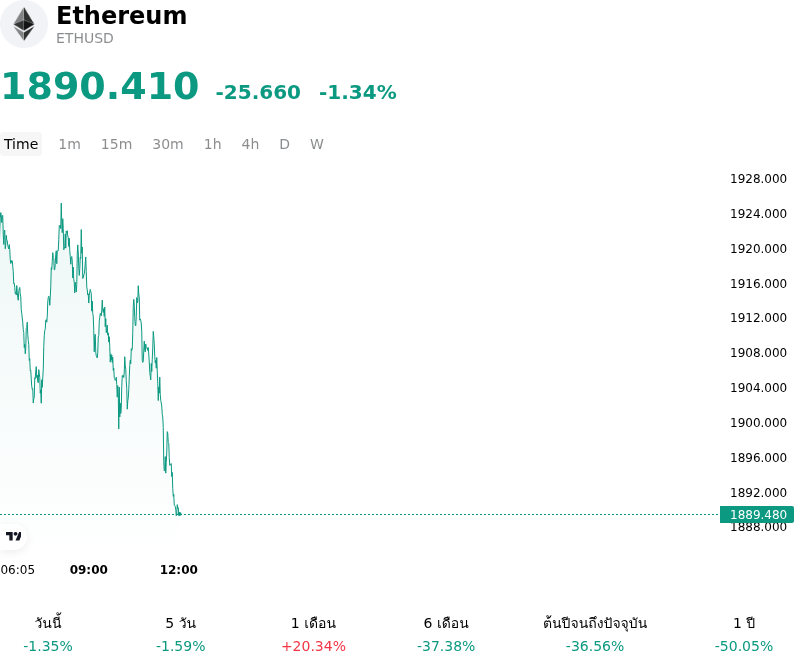This screenshot has height=666, width=800.
Task: Select the ต้นปีจนถึงปัจจุบัน range
Action: point(595,634)
